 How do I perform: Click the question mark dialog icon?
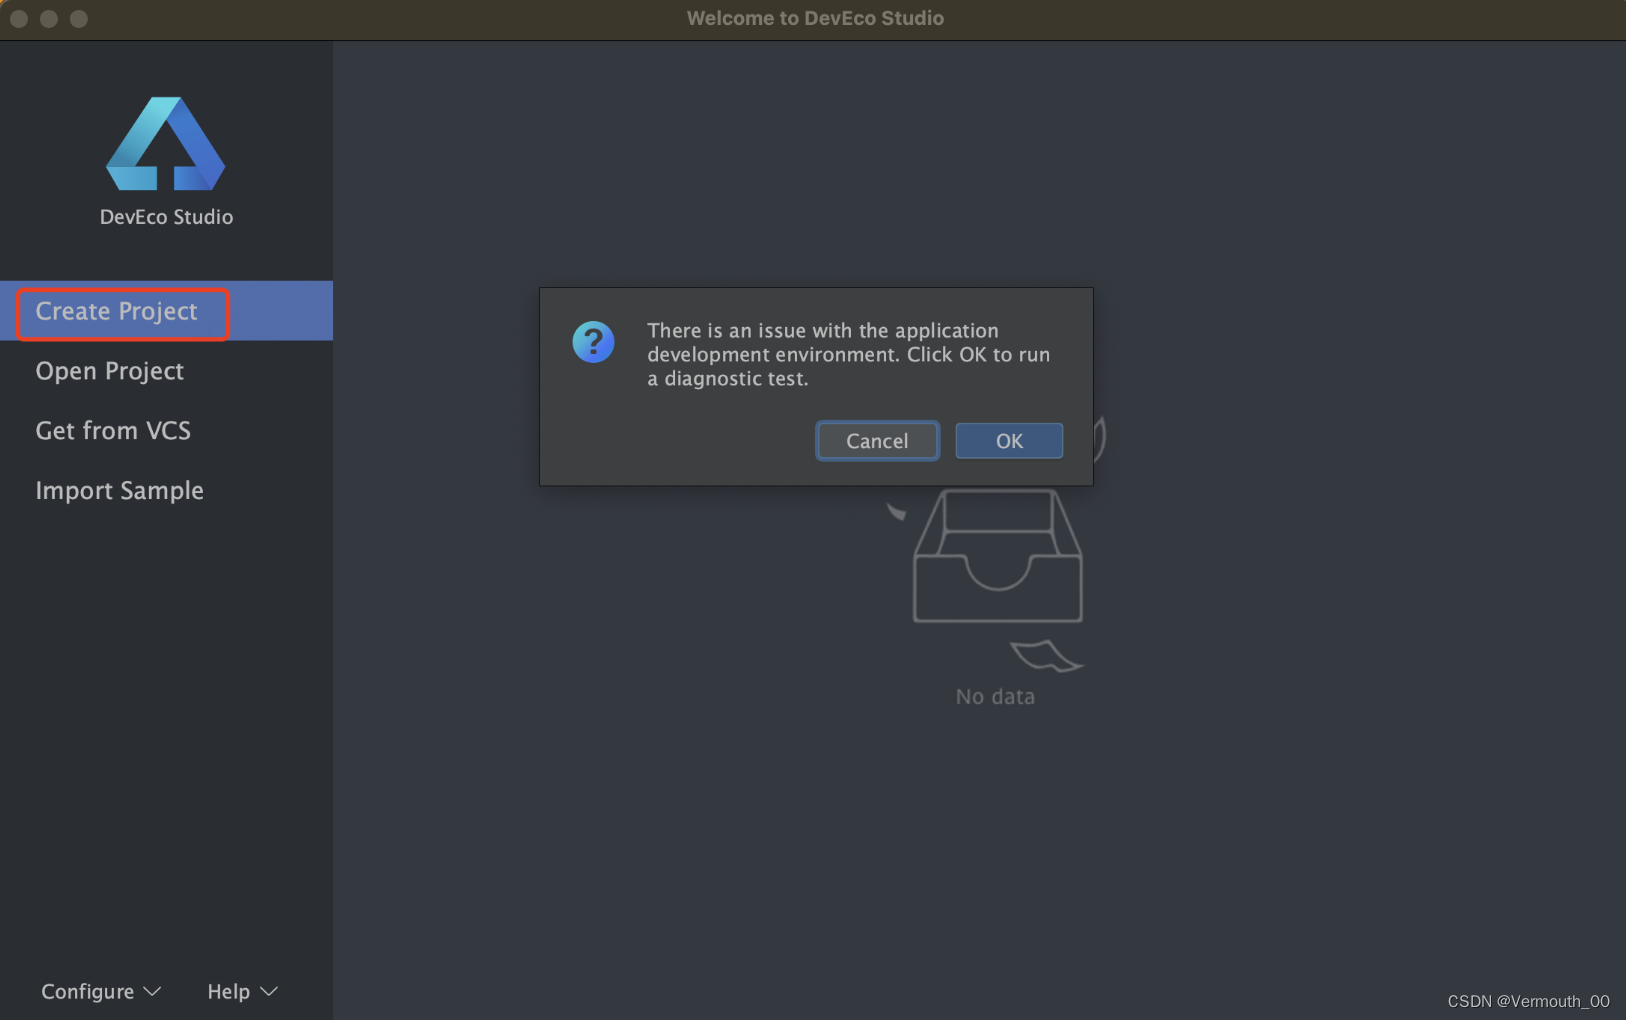pyautogui.click(x=593, y=342)
